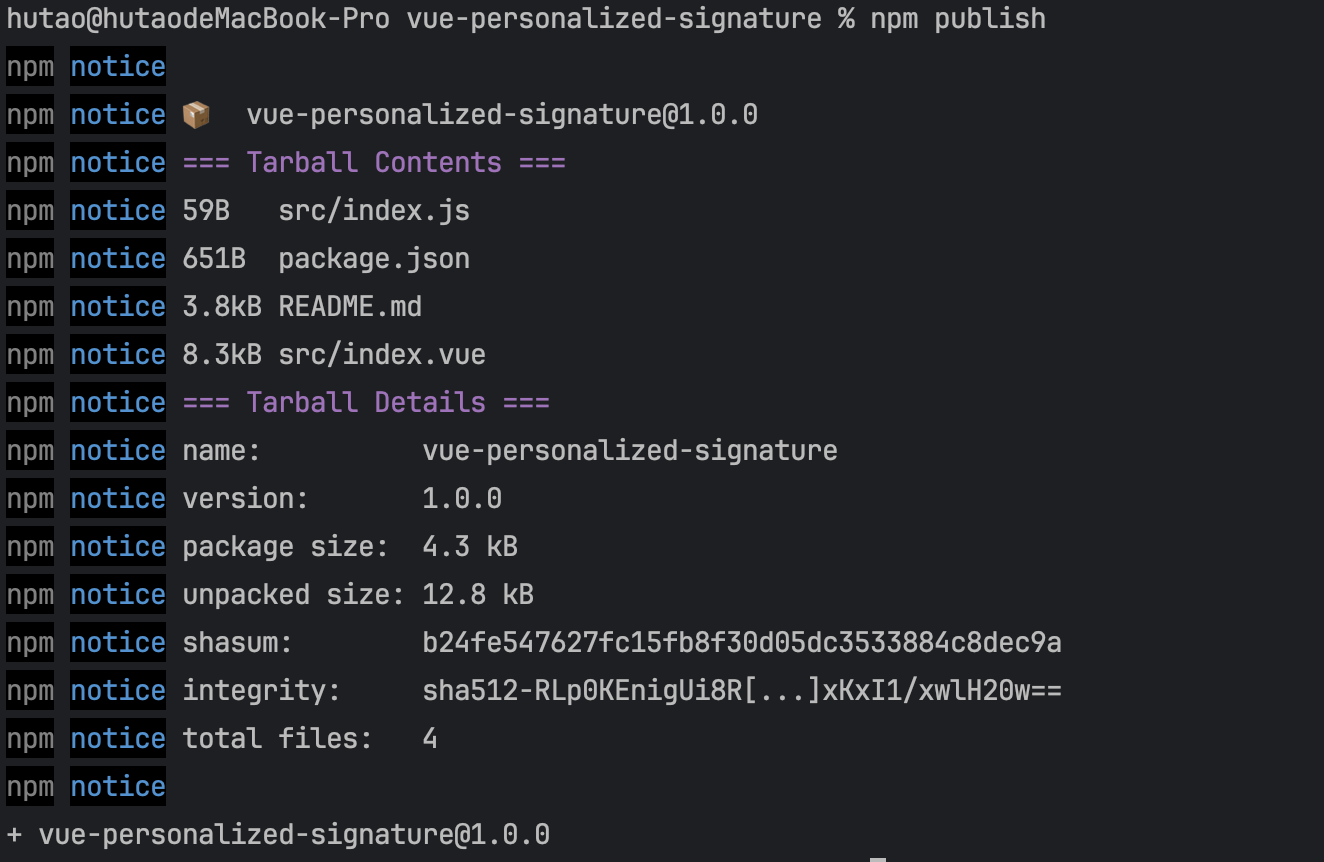Click the package box emoji icon
Screen dimensions: 1324x862
click(x=196, y=115)
